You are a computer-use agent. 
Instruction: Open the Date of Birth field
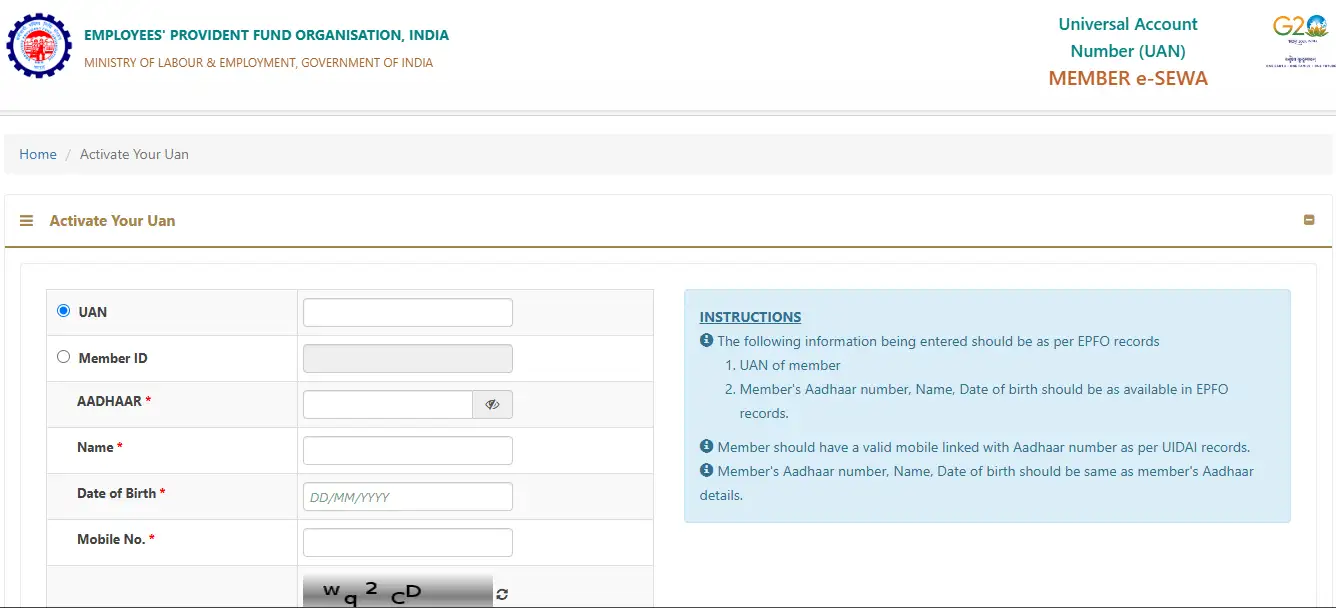tap(407, 497)
